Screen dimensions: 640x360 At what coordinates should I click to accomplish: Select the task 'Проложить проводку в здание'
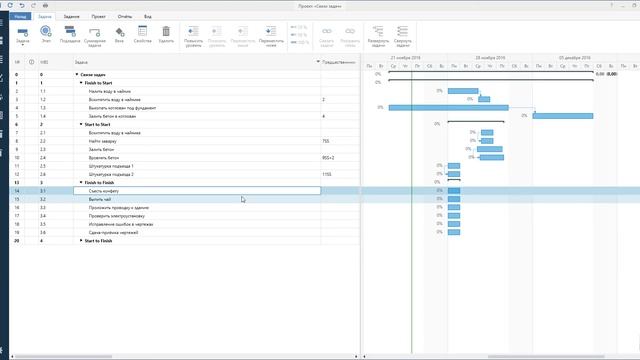118,208
